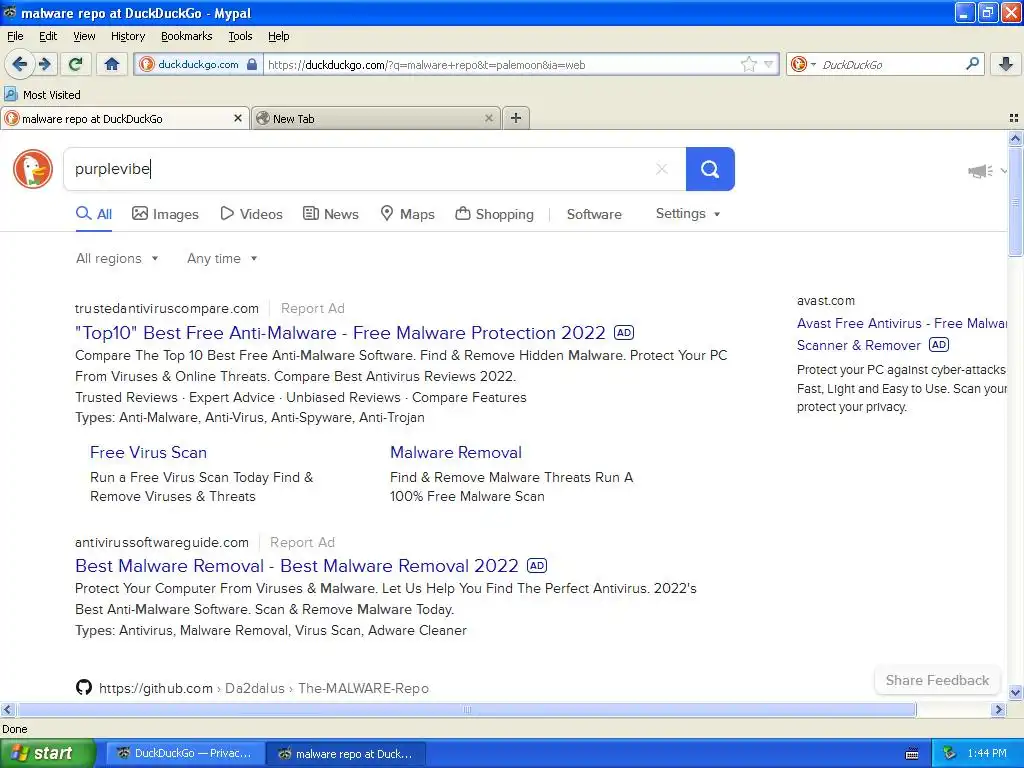Open the Free Virus Scan sublink
1024x768 pixels.
(148, 453)
